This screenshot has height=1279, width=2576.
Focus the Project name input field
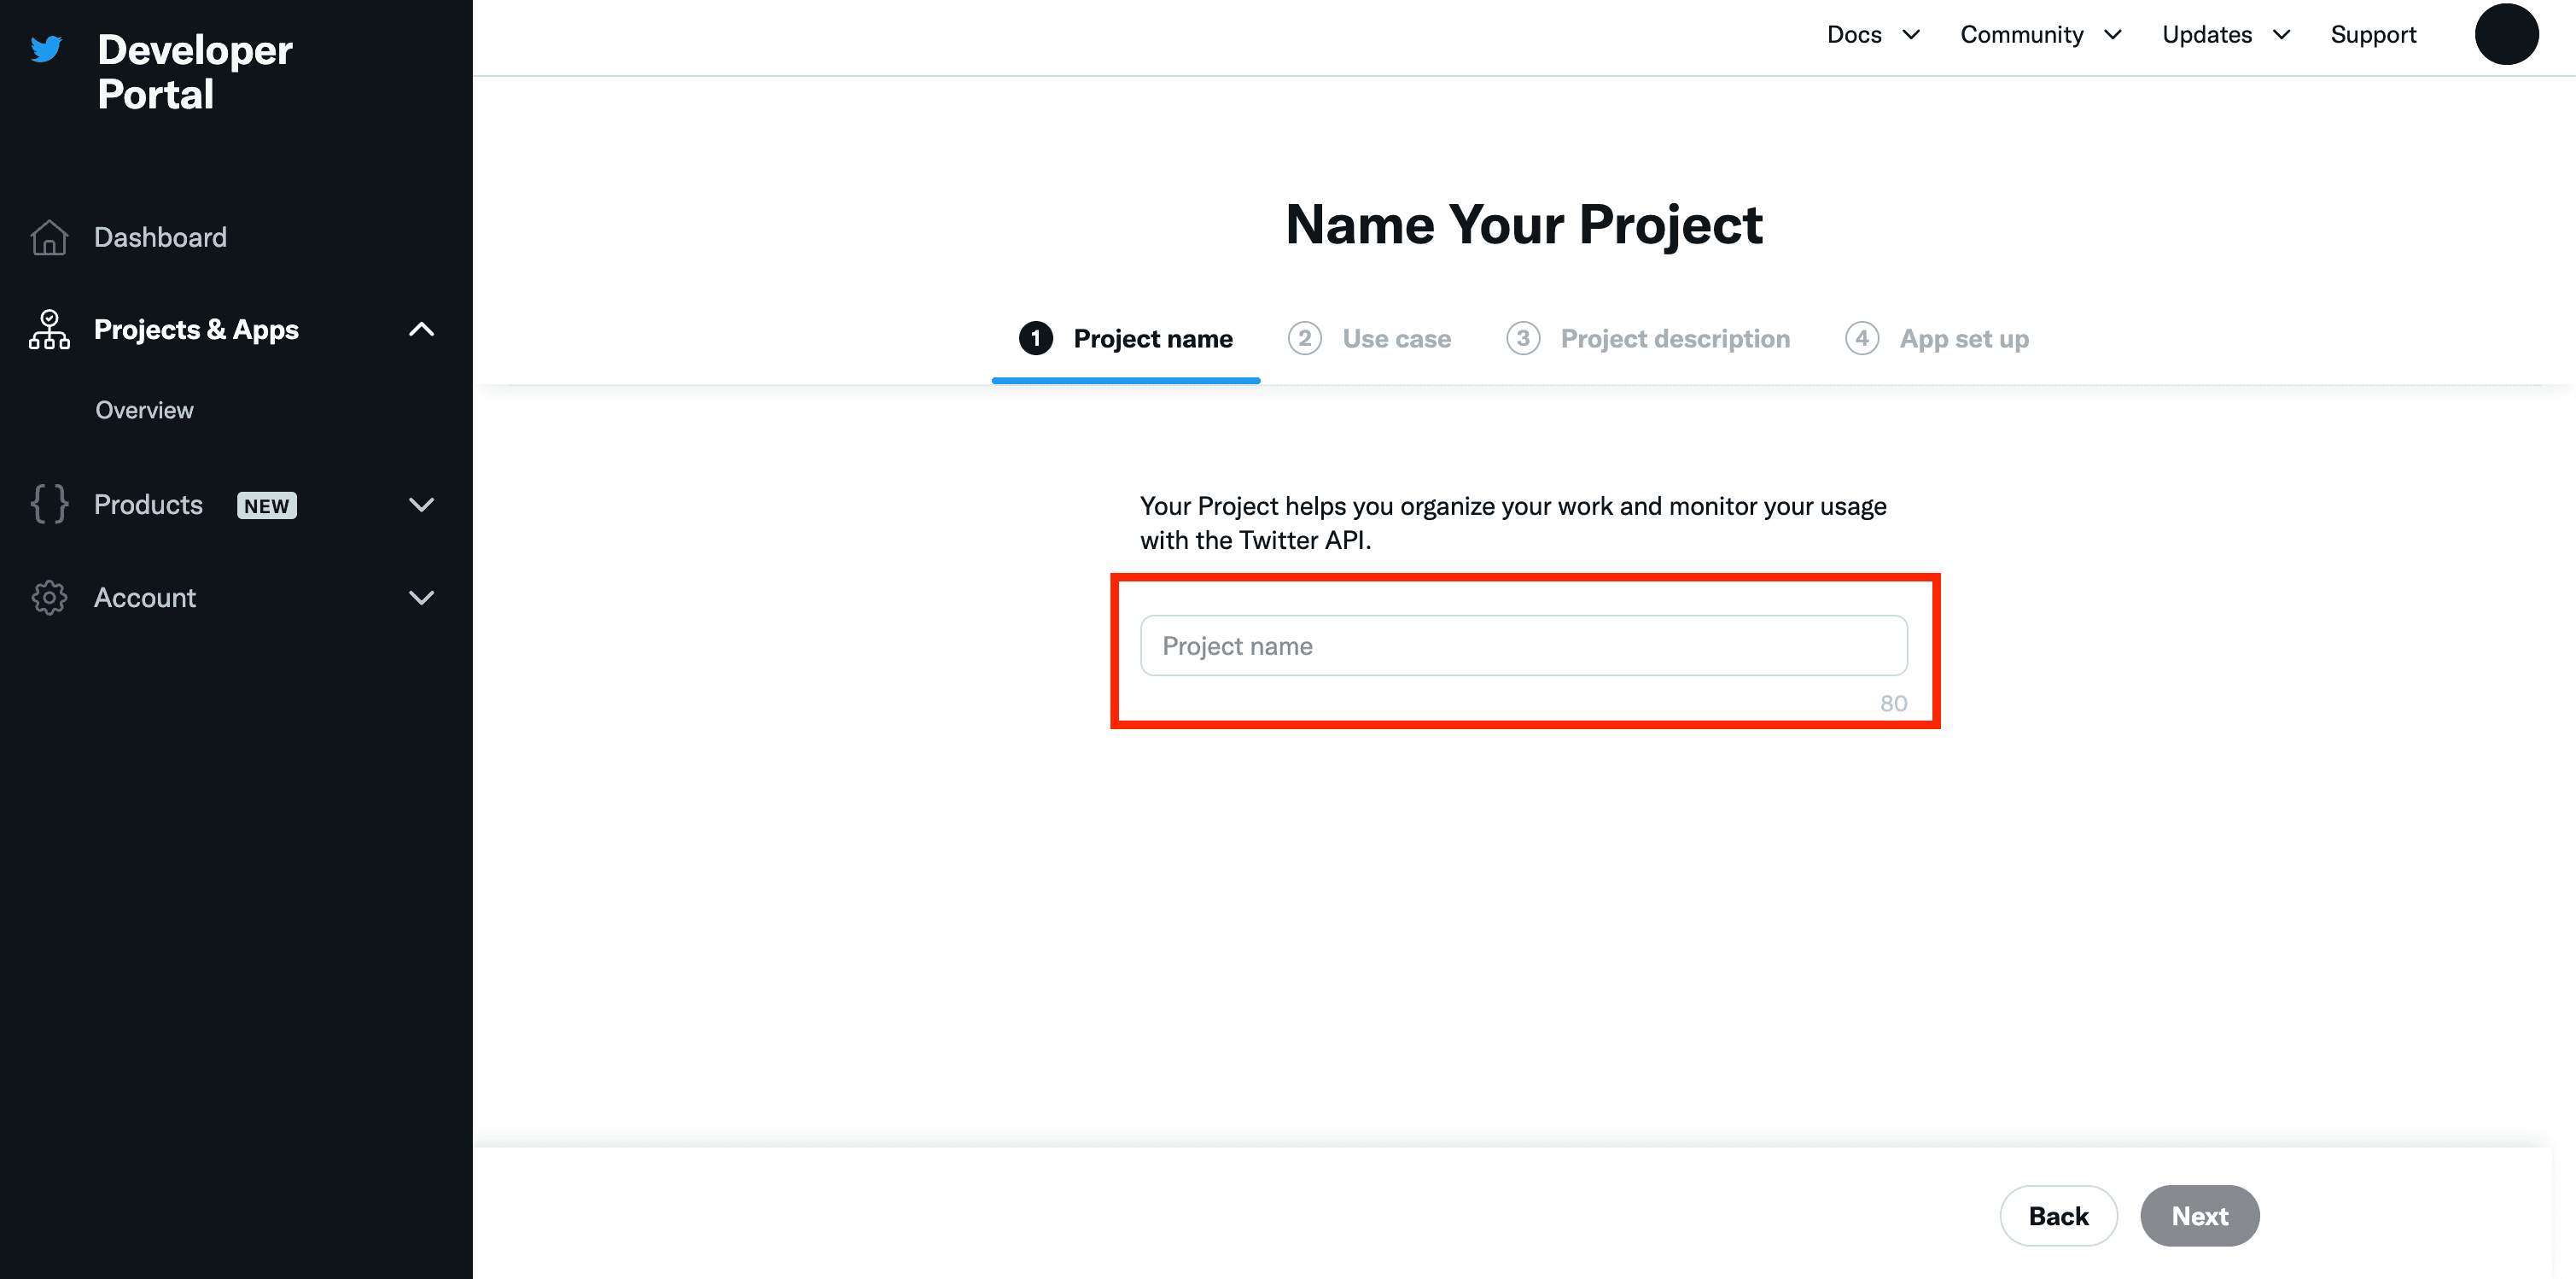coord(1523,646)
